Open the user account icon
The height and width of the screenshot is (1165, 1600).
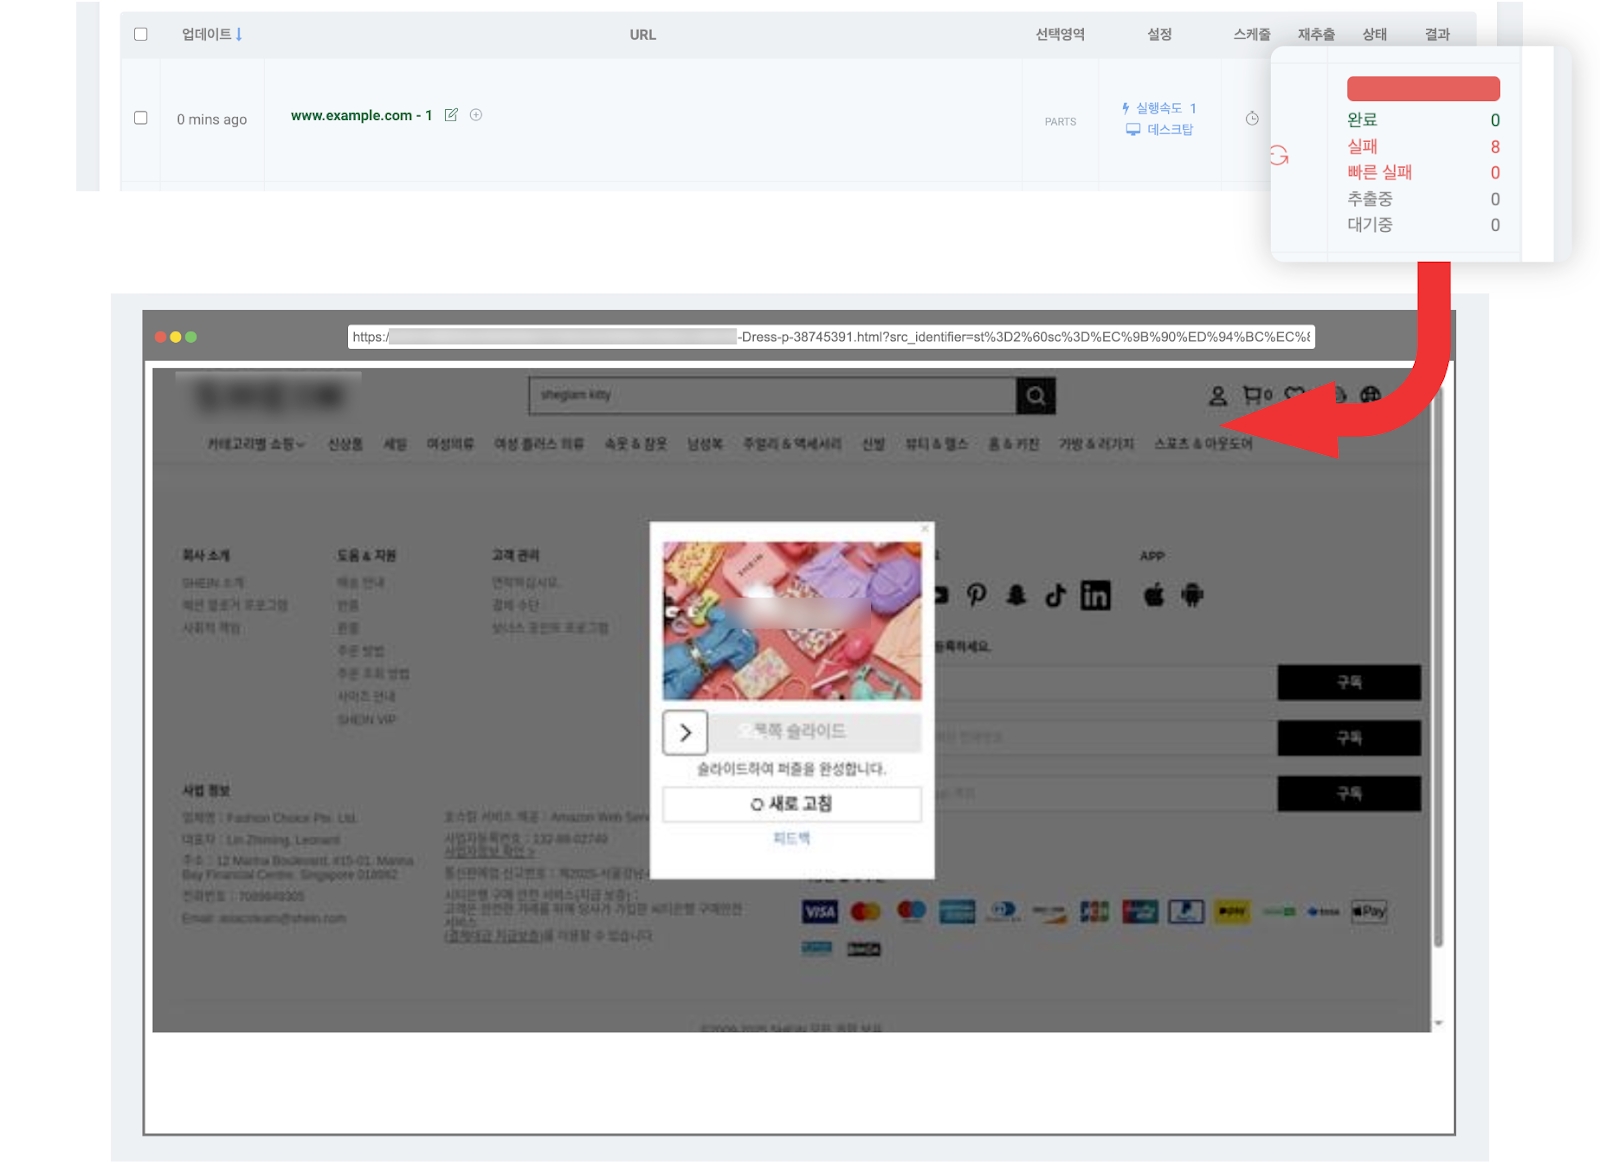(1217, 396)
